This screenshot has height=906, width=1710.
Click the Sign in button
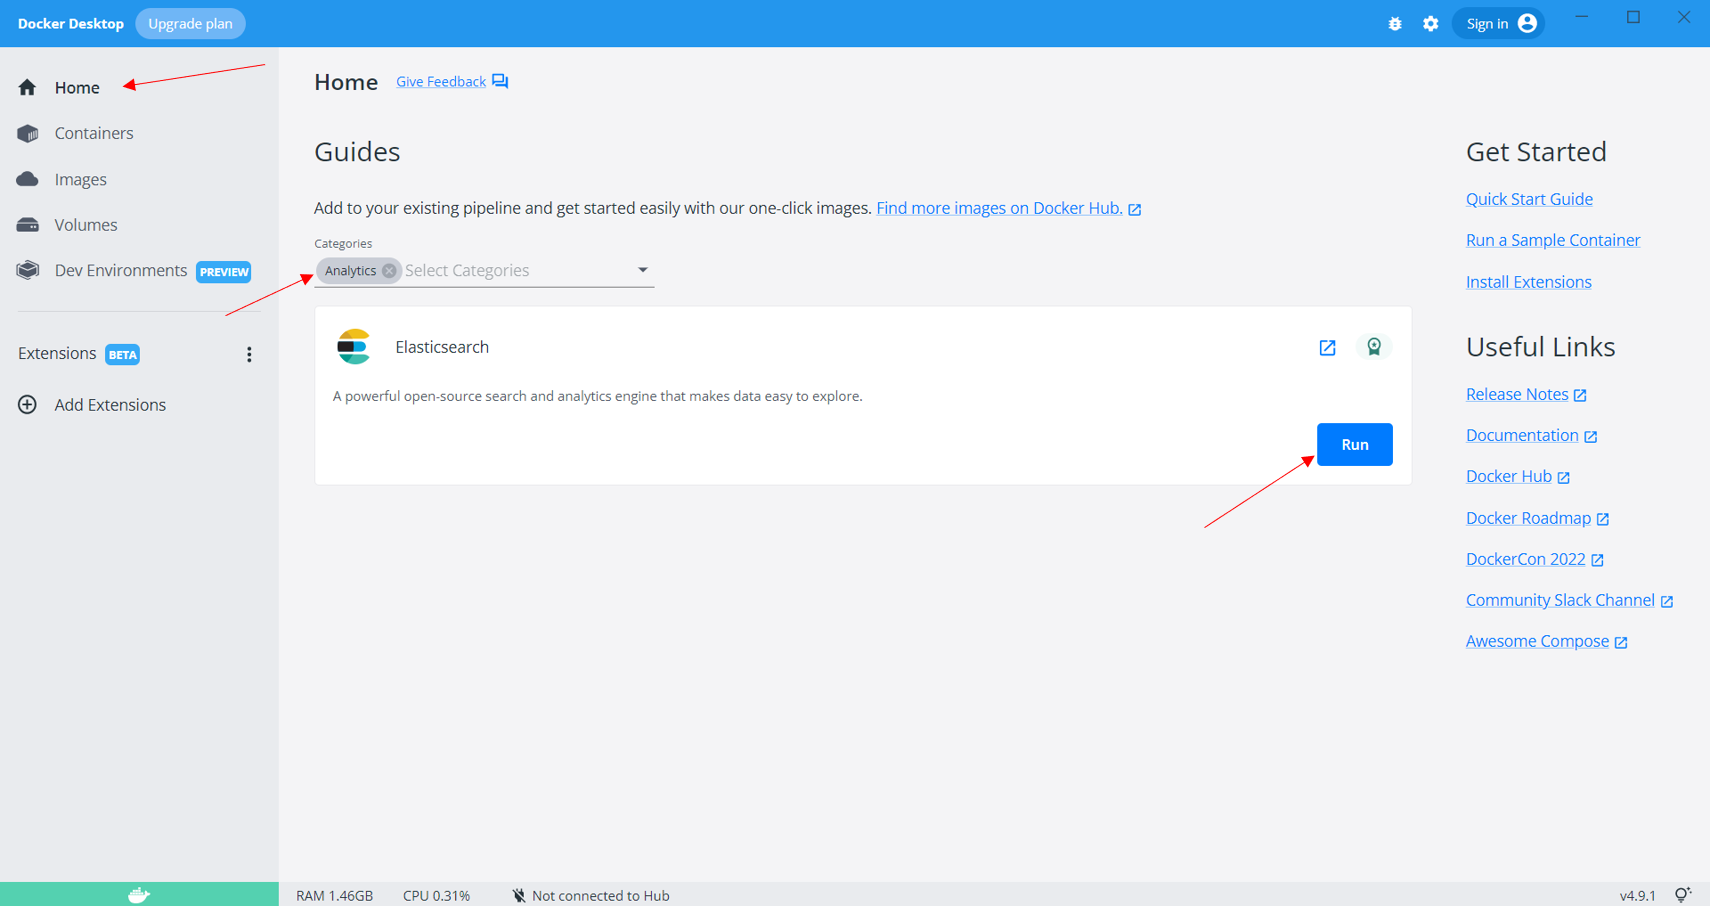[x=1498, y=23]
